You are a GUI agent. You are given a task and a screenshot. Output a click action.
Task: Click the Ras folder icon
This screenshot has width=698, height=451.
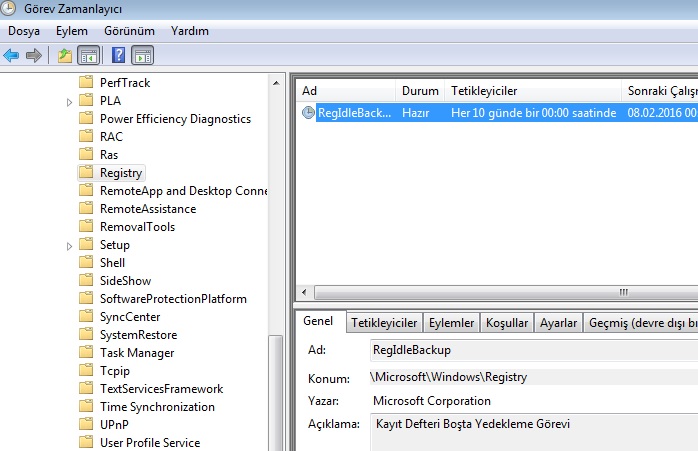[x=86, y=154]
